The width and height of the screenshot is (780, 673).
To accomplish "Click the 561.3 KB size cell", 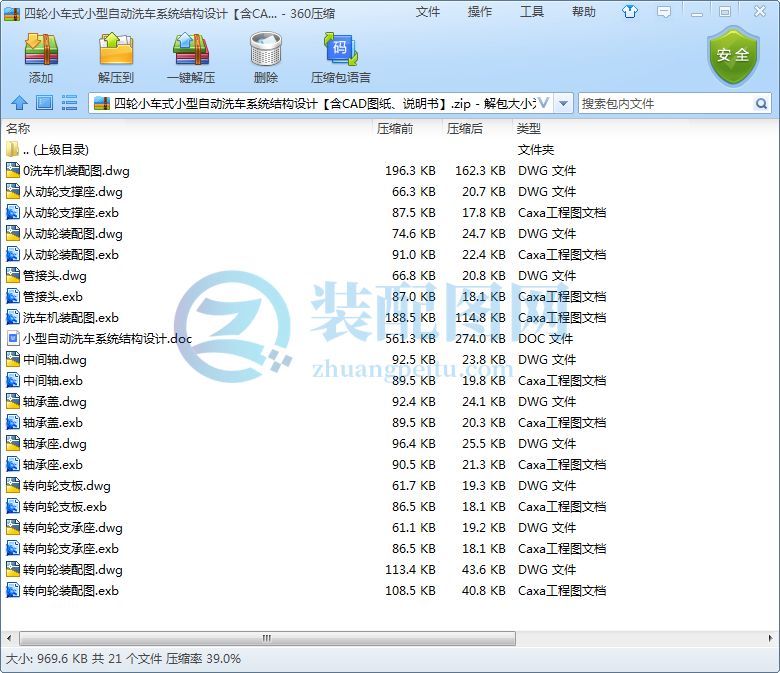I will click(410, 338).
